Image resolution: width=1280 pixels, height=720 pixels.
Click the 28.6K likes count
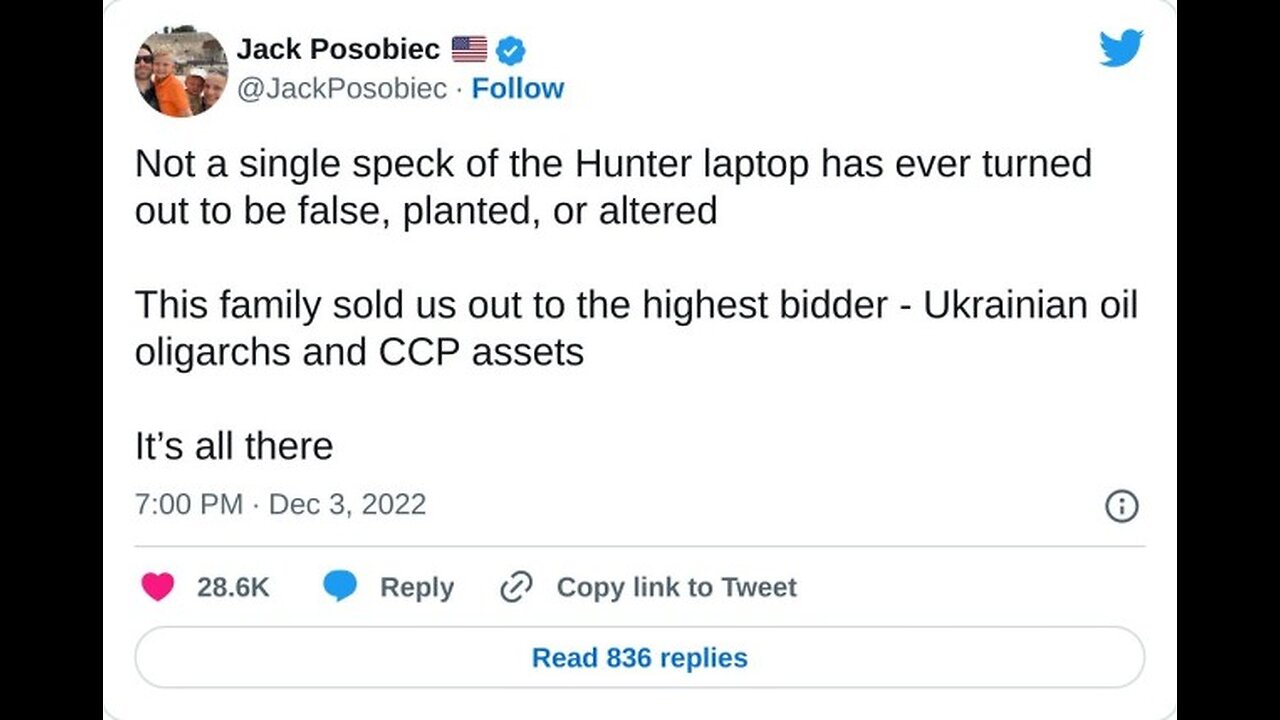click(233, 587)
